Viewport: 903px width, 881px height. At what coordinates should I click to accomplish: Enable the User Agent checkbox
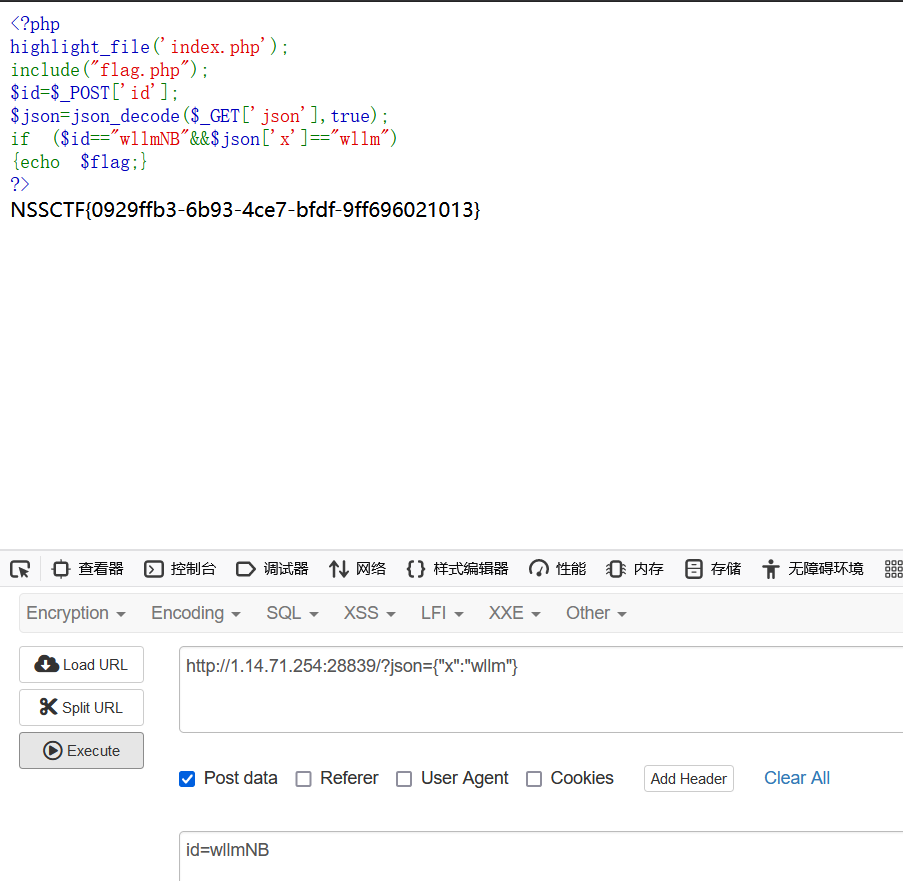coord(404,779)
